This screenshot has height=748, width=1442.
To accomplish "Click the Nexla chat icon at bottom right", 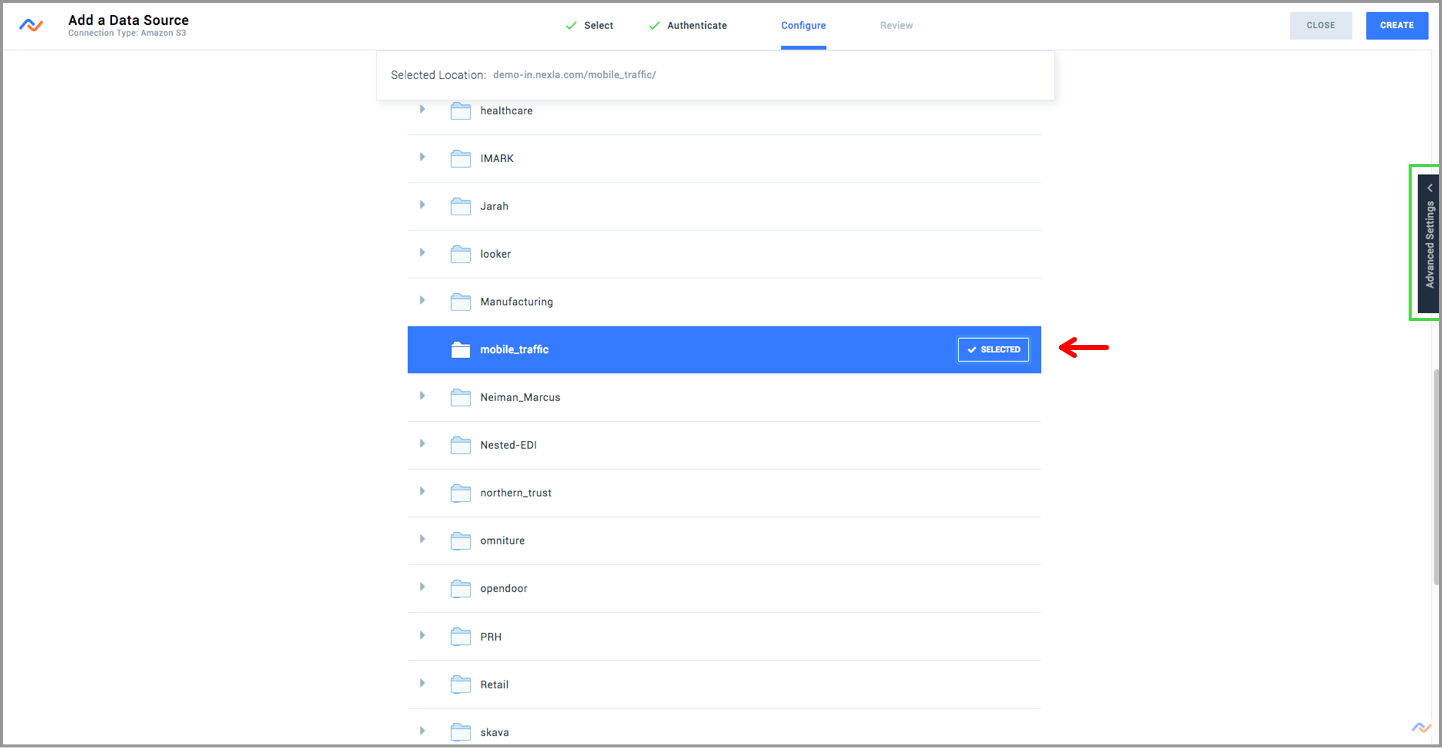I will coord(1421,727).
